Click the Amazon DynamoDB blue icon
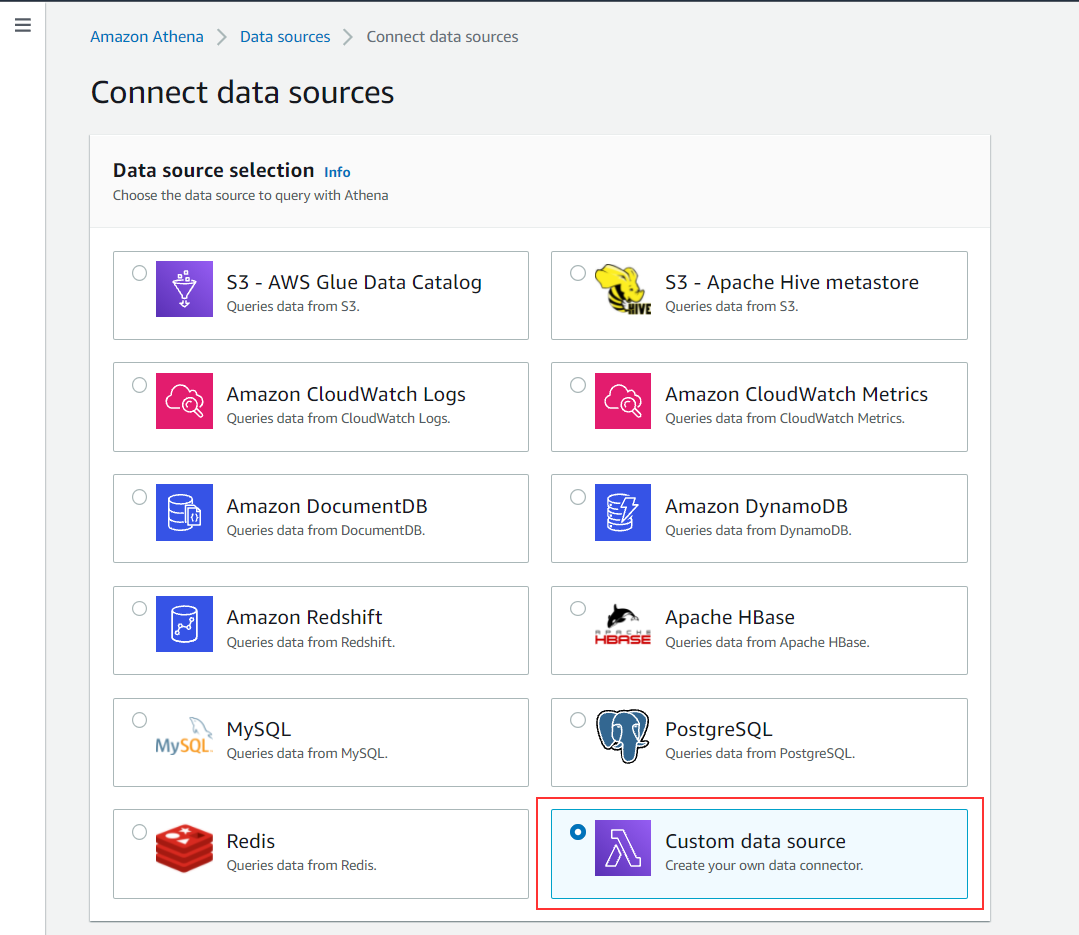 [623, 513]
